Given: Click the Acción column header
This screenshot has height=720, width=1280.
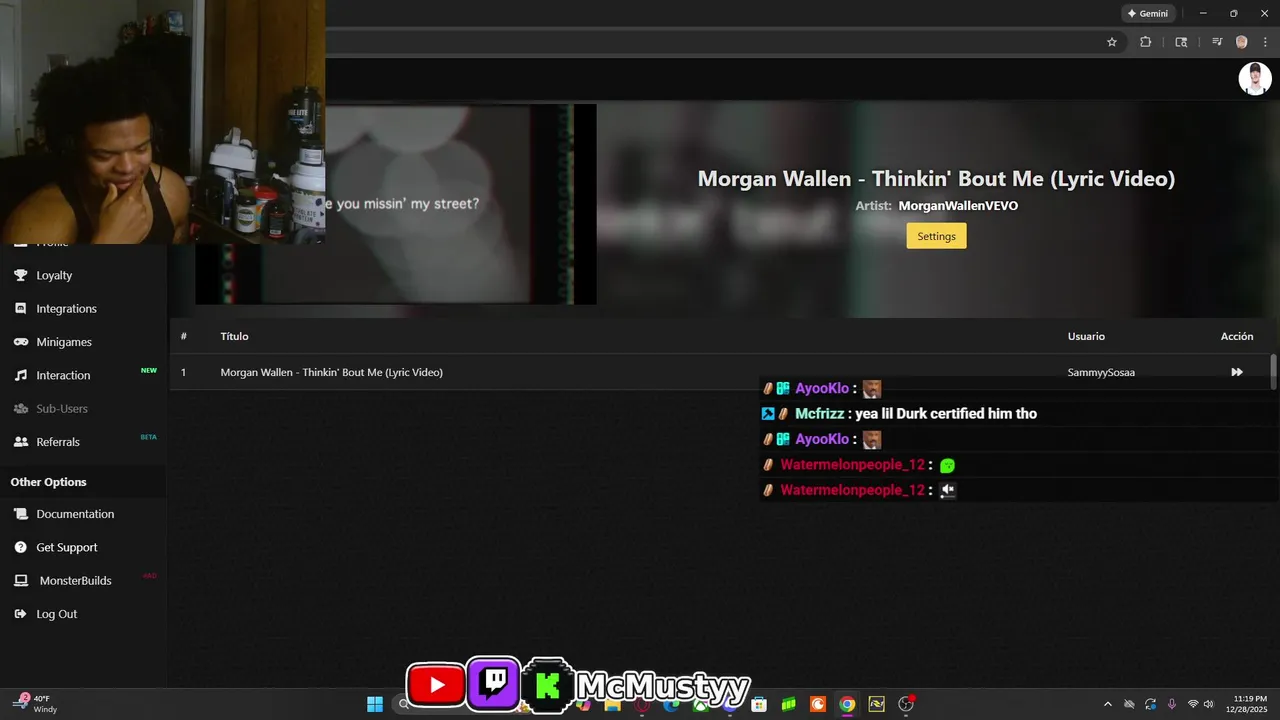Looking at the screenshot, I should click(x=1237, y=336).
